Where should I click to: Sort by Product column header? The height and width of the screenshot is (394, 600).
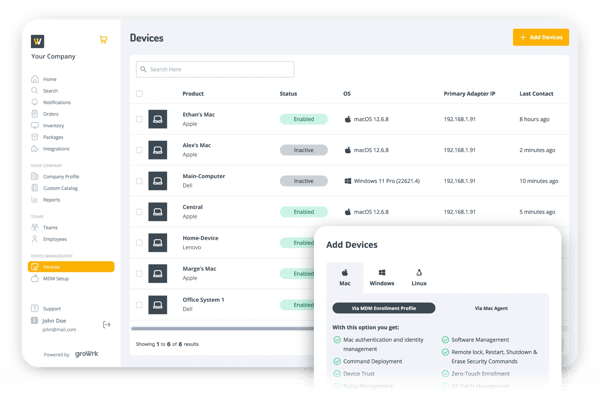click(193, 94)
